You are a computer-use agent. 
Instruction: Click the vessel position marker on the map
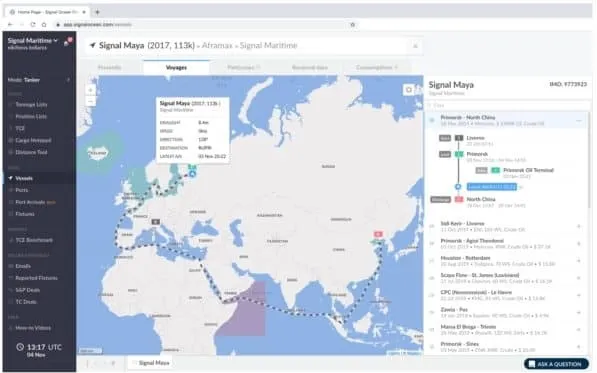coord(193,174)
